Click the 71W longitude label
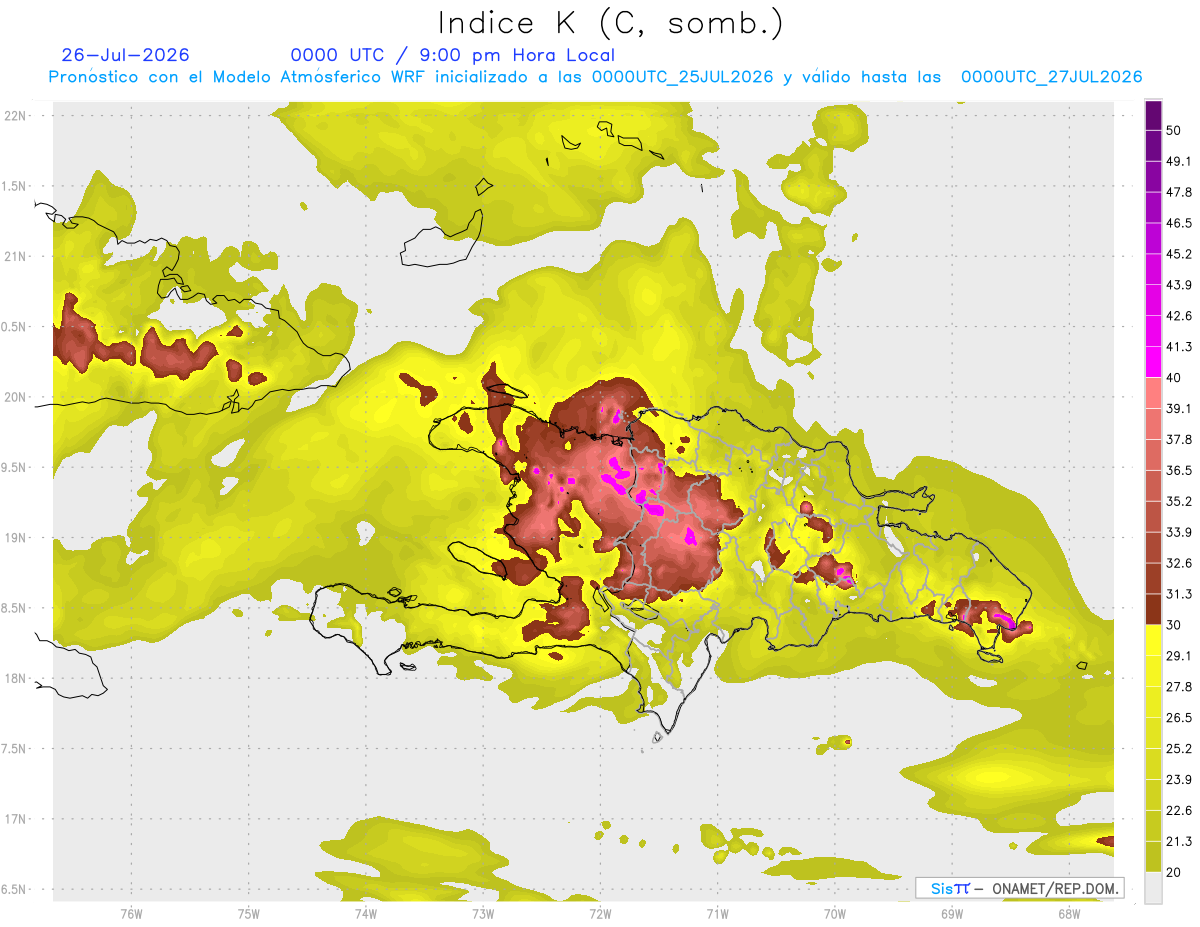 [717, 913]
